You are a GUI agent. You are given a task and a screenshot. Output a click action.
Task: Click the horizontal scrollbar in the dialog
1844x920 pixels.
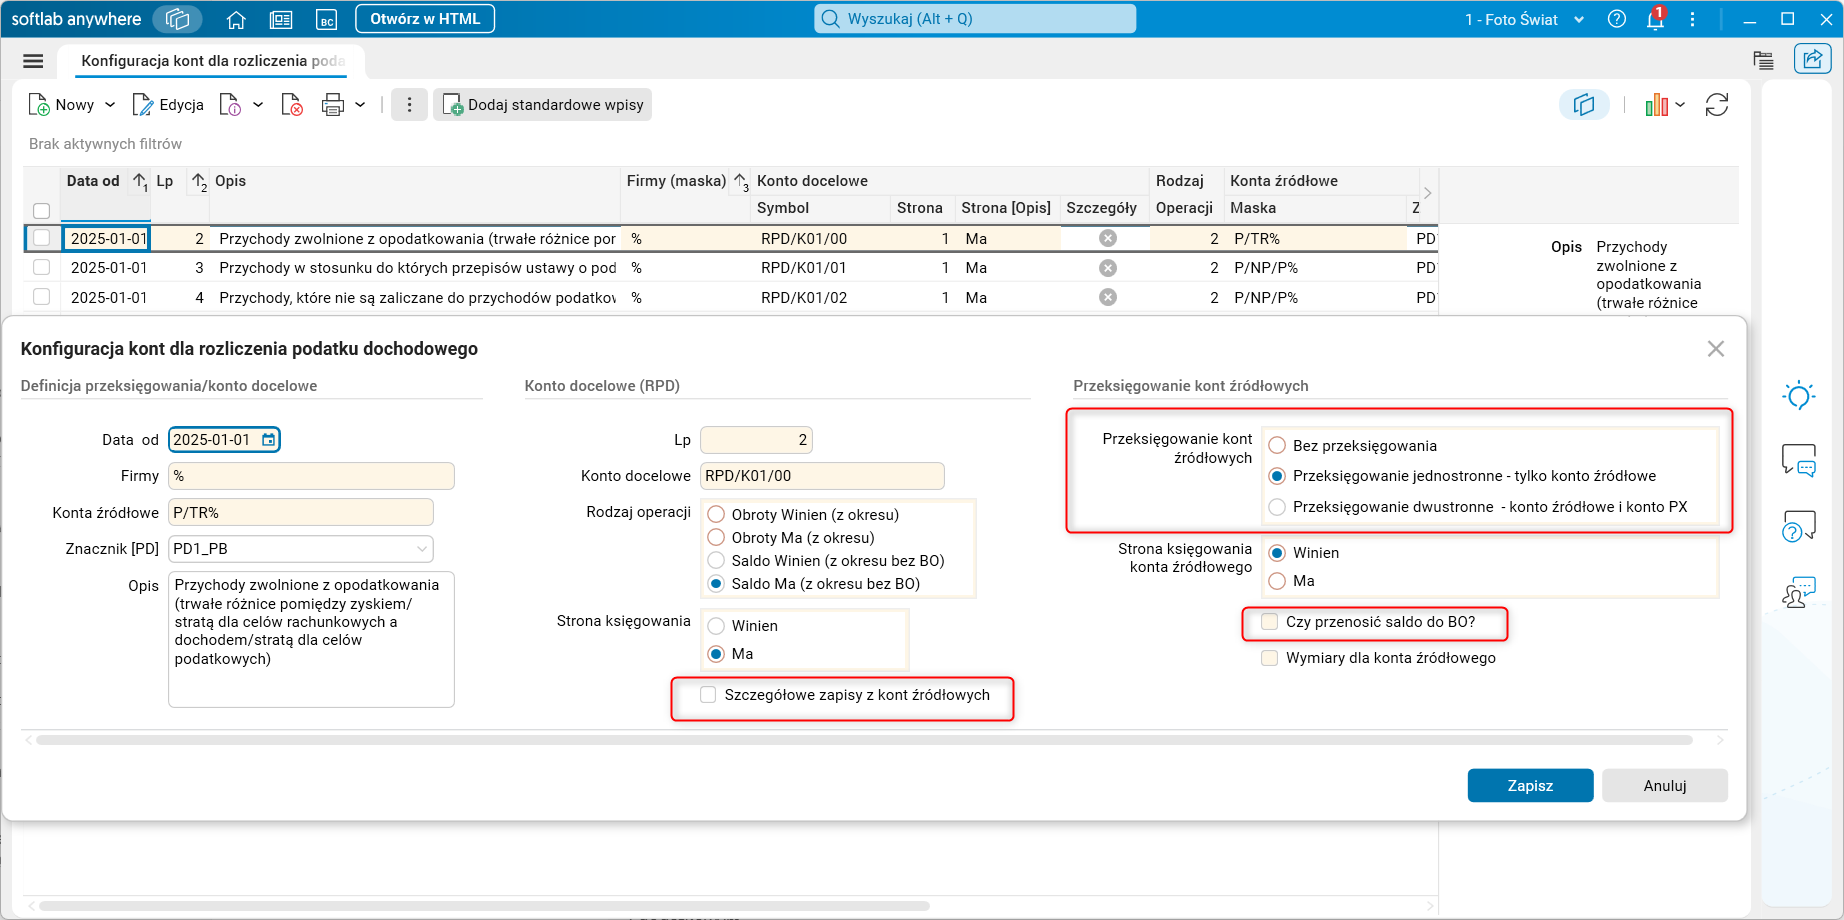click(x=864, y=741)
